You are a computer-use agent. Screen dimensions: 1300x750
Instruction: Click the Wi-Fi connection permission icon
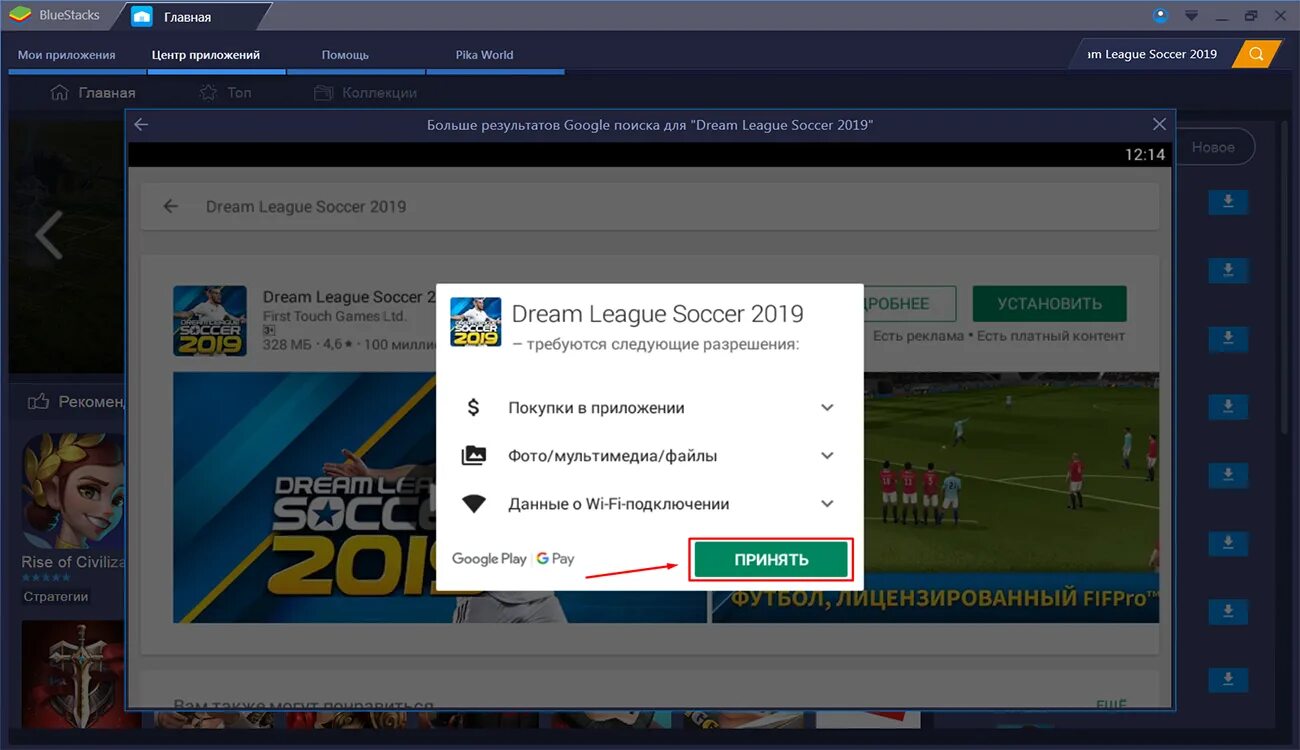point(474,504)
